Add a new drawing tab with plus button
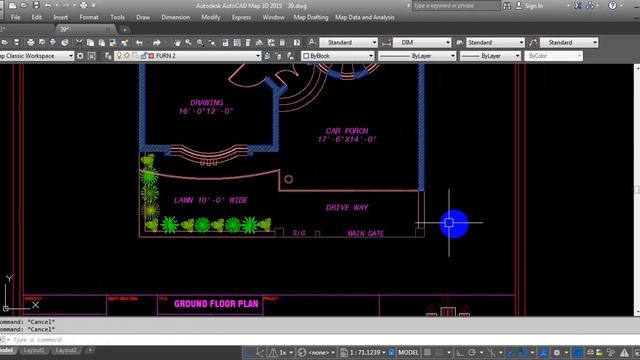This screenshot has height=360, width=640. point(124,29)
